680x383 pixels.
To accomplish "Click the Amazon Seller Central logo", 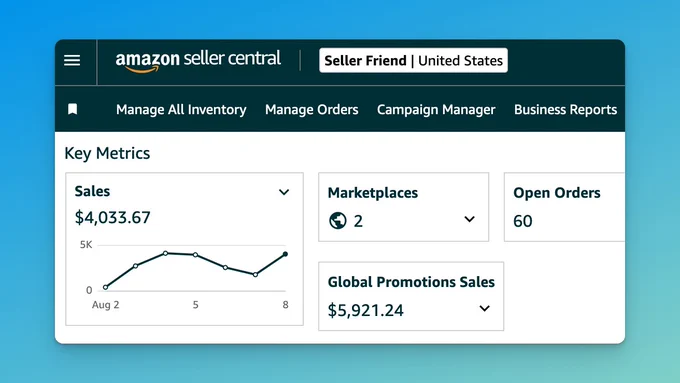I will [198, 61].
